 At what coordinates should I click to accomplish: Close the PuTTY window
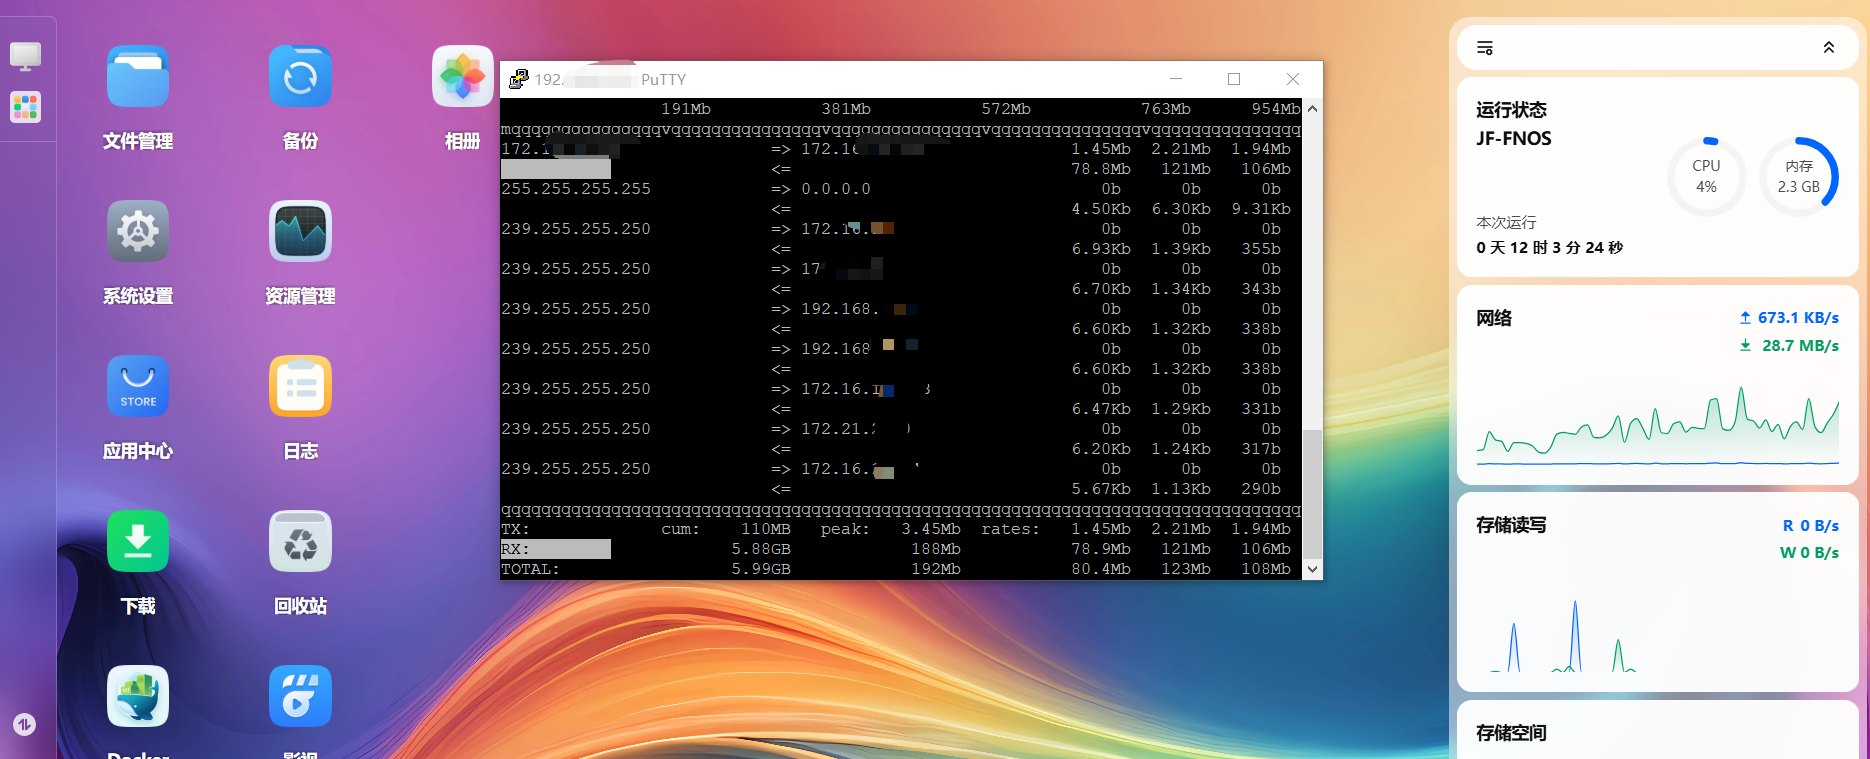coord(1293,79)
